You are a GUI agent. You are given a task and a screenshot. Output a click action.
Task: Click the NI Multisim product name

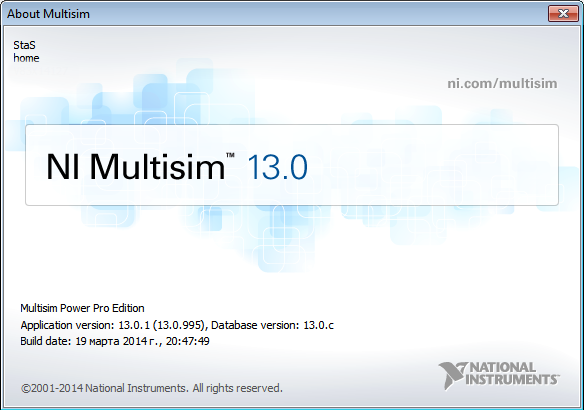pos(135,167)
